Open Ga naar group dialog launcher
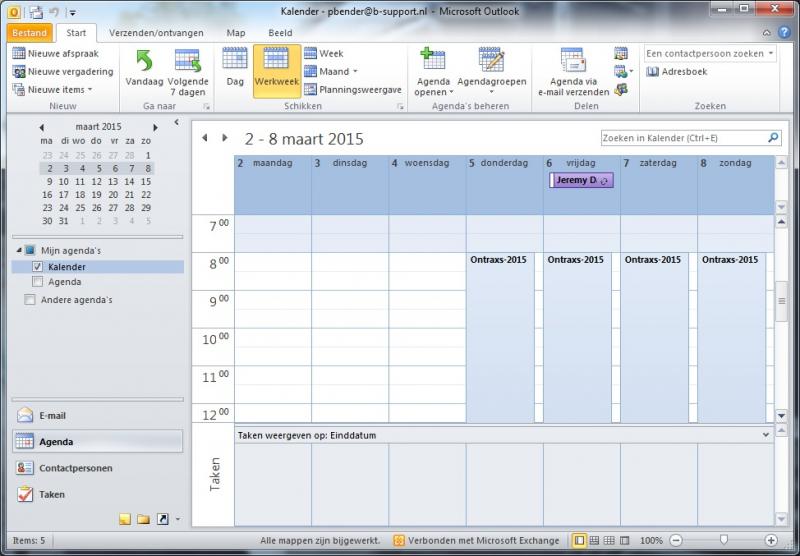The height and width of the screenshot is (556, 800). [x=207, y=107]
